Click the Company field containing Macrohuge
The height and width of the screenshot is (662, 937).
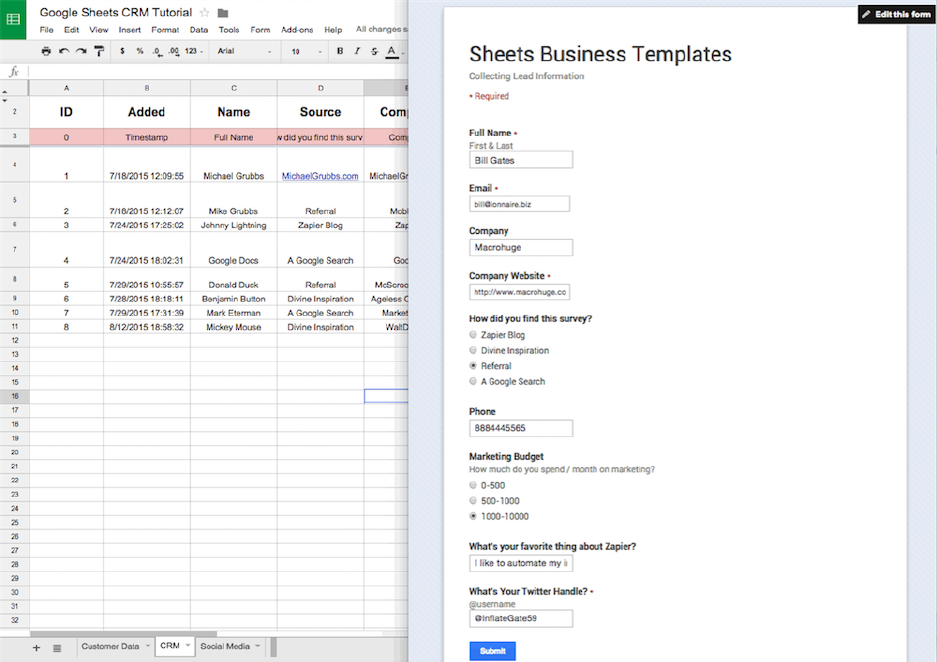click(521, 247)
